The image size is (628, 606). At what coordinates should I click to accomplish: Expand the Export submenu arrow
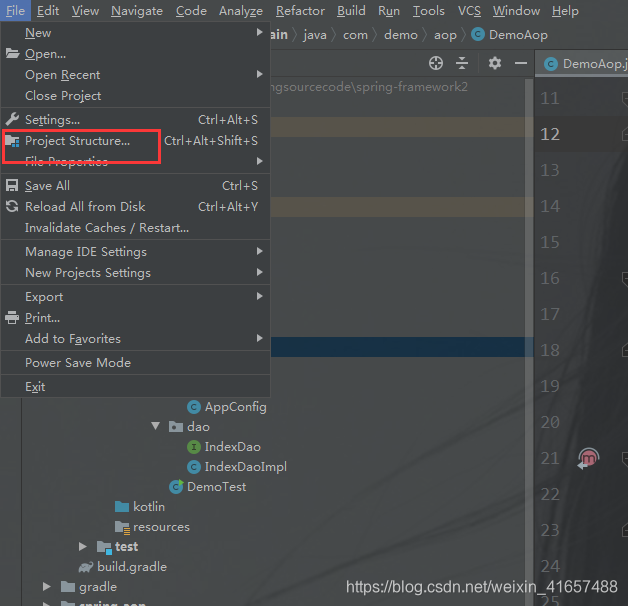[x=260, y=296]
